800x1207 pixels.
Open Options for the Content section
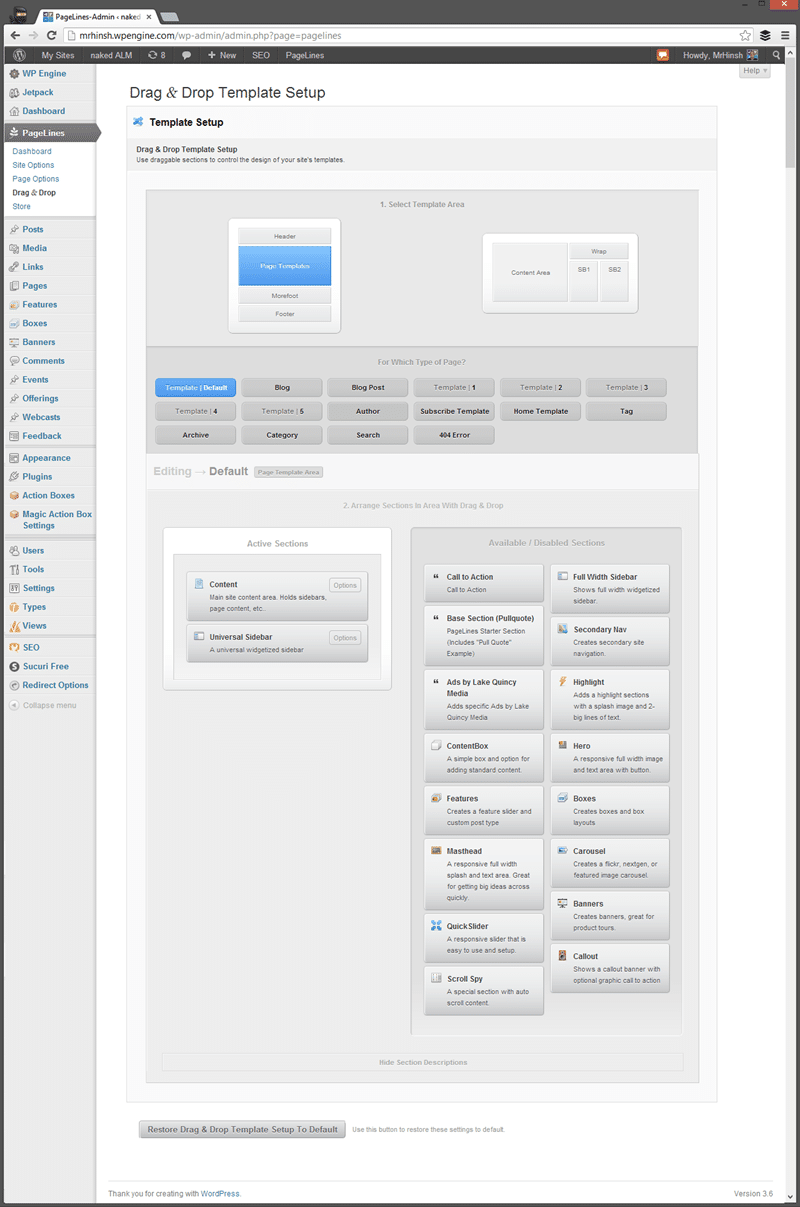click(x=345, y=585)
